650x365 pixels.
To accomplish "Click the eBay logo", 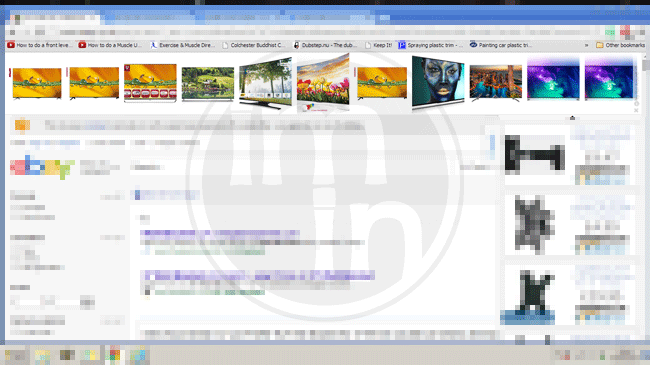I will click(42, 168).
